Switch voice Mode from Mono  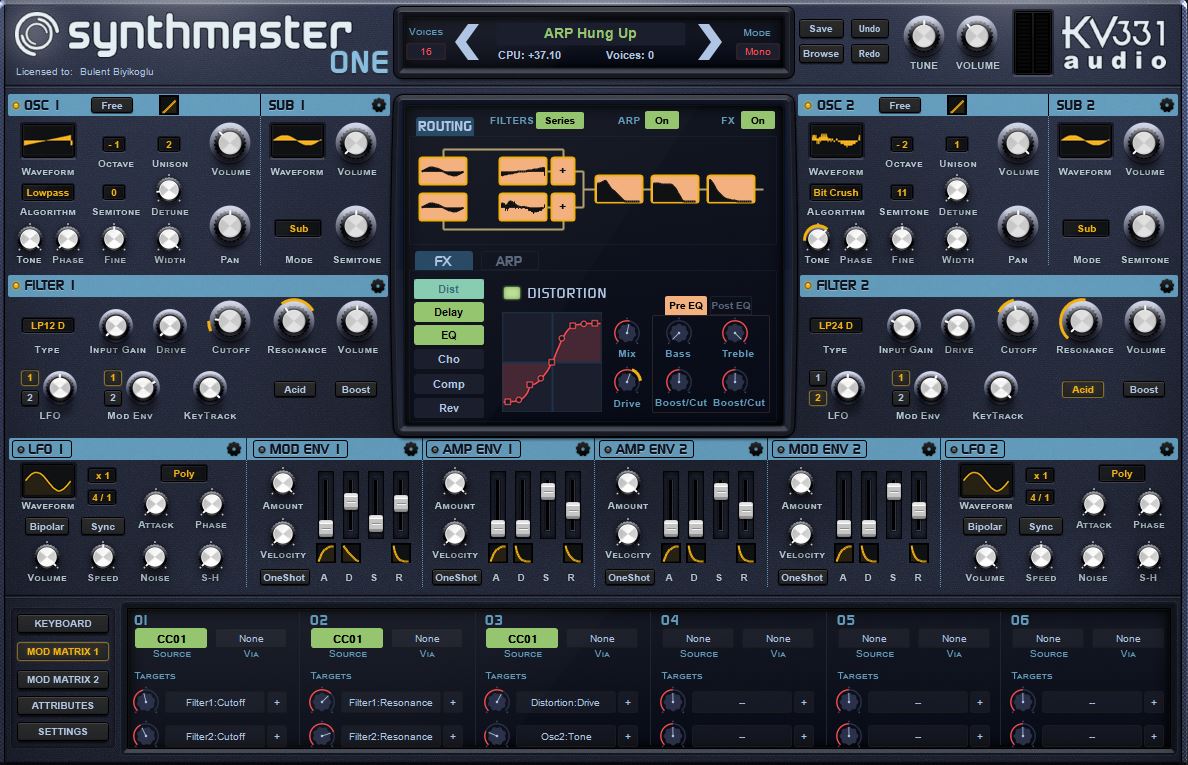point(758,49)
